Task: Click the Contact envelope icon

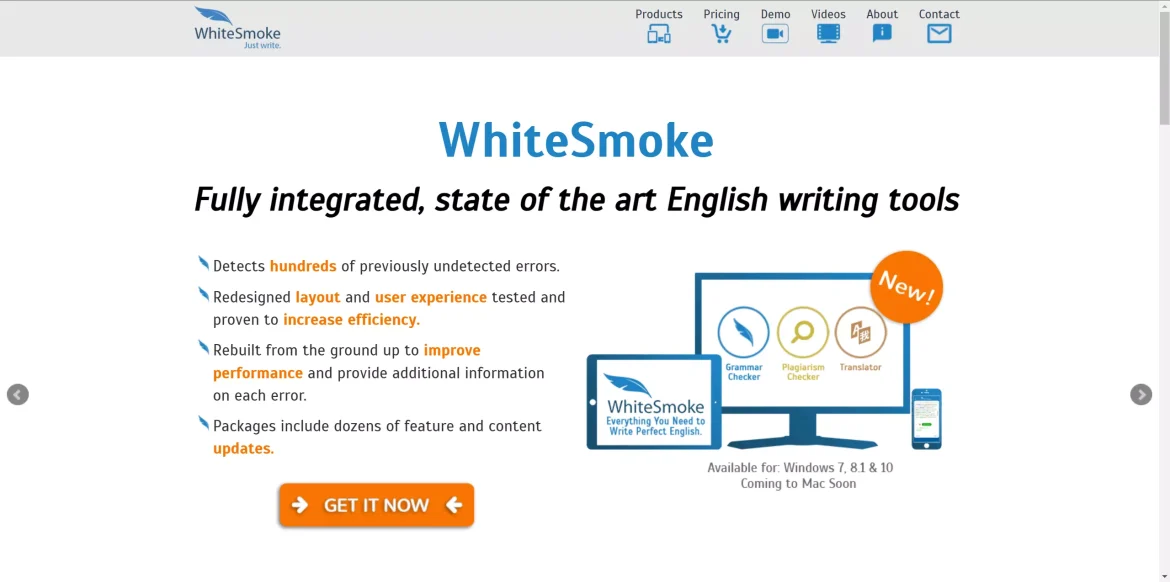Action: point(939,34)
